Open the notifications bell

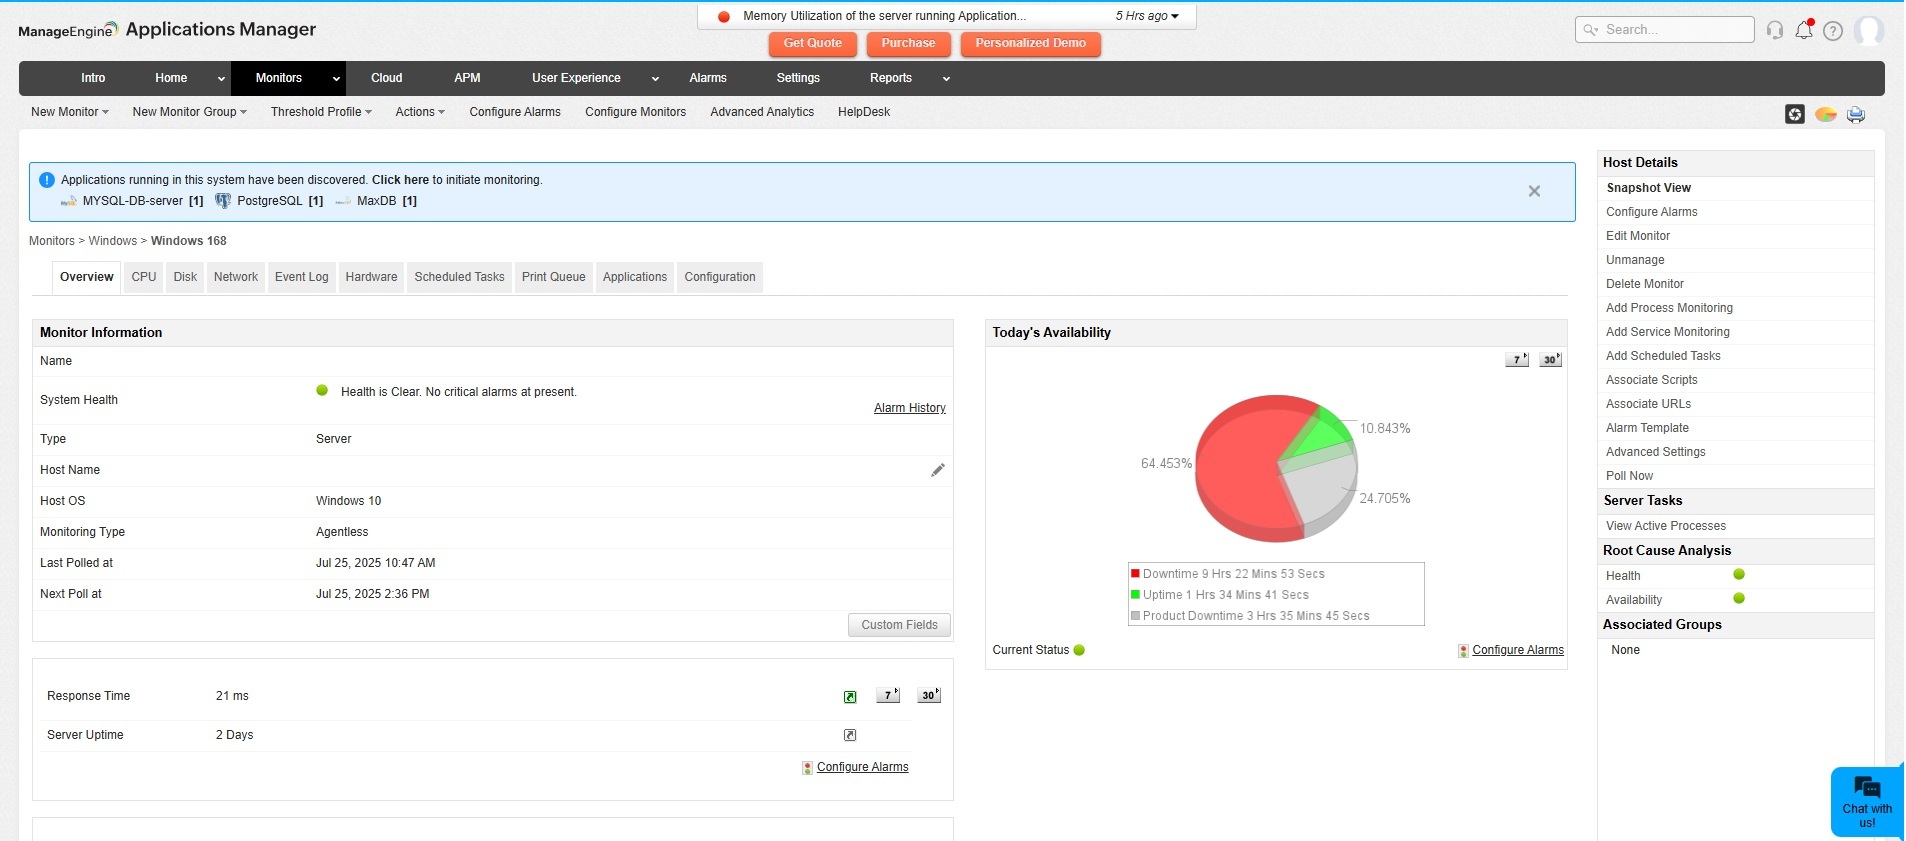point(1804,29)
